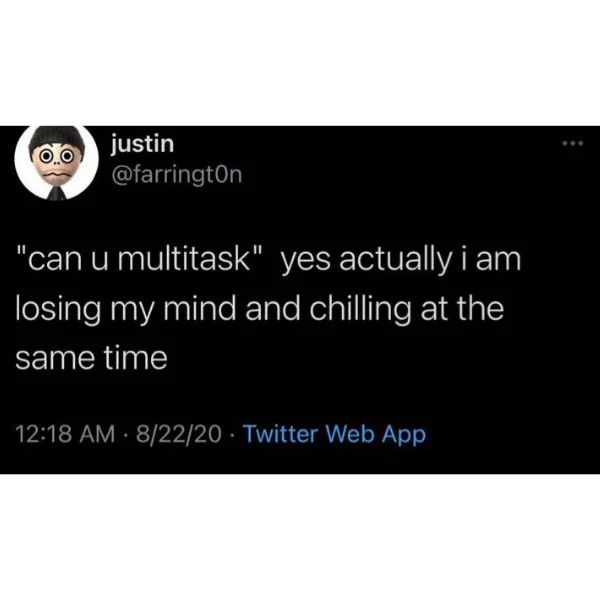Viewport: 600px width, 600px height.
Task: Open the three-dot more options menu
Action: [x=572, y=143]
